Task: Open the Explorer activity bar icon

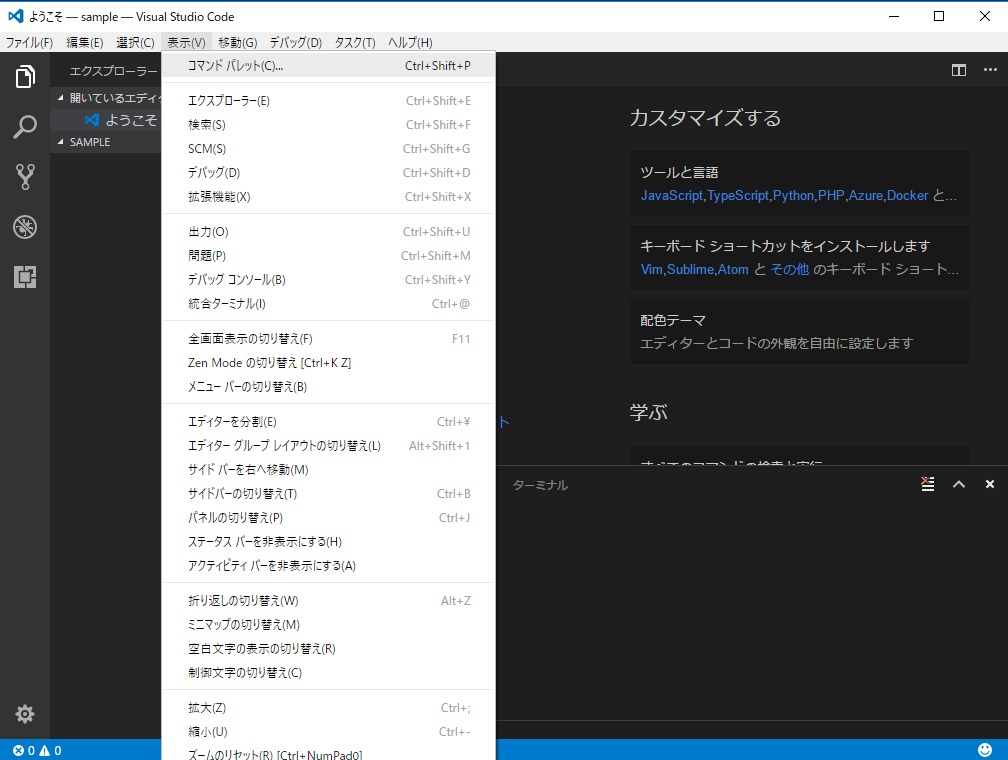Action: coord(25,77)
